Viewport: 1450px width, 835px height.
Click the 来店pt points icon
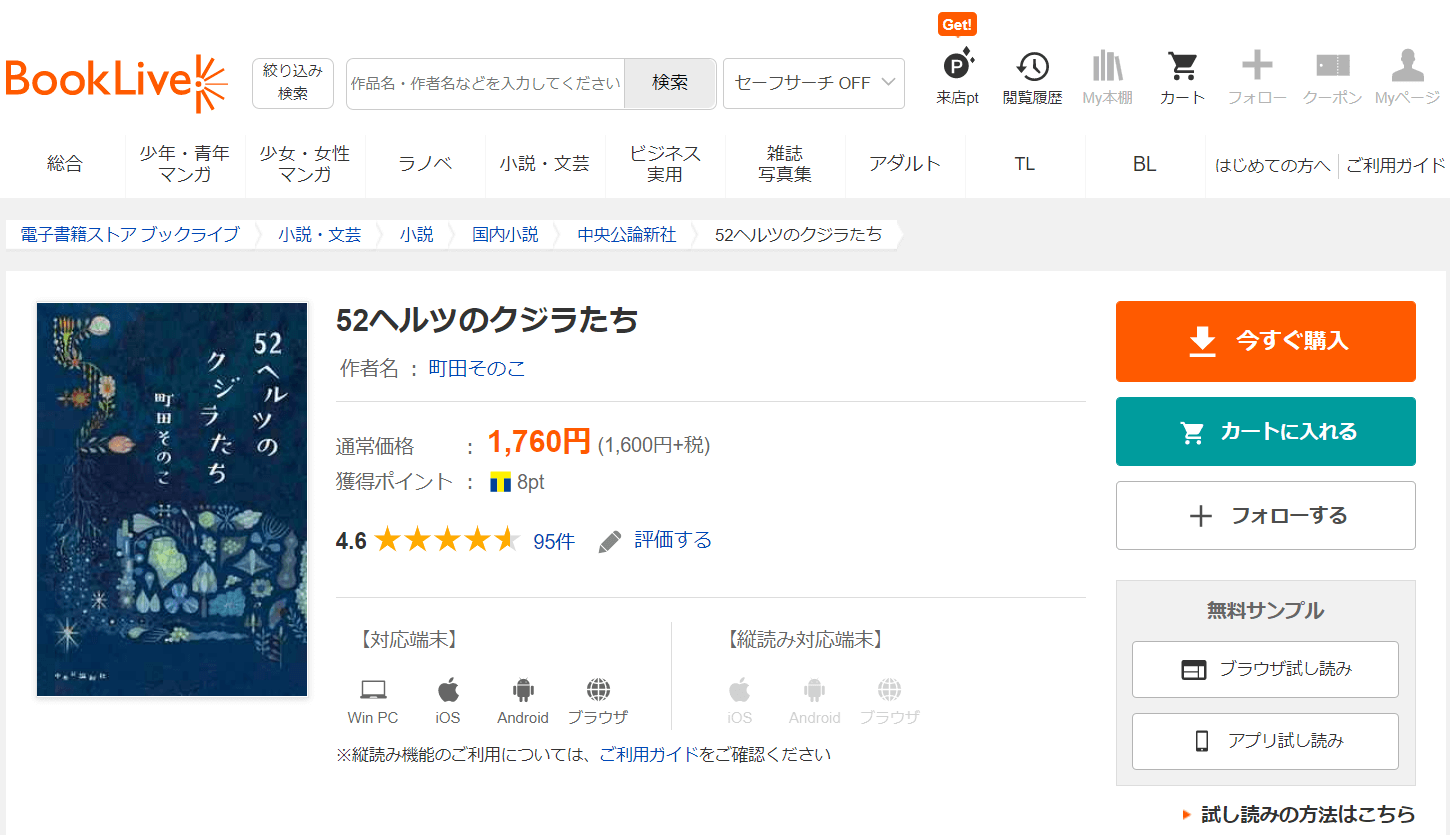(x=957, y=69)
